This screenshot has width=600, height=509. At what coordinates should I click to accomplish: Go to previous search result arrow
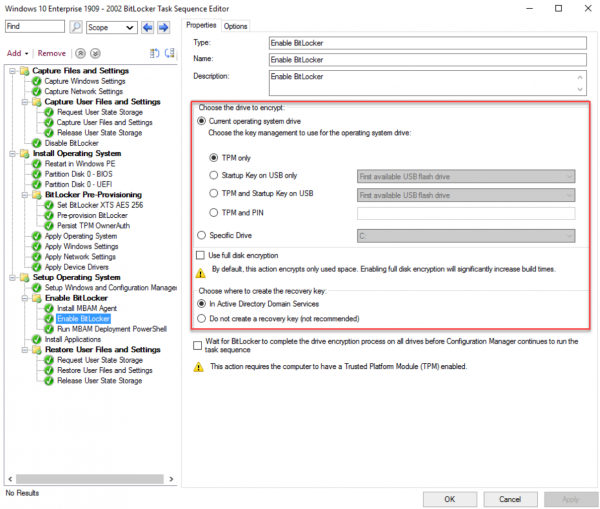[147, 27]
